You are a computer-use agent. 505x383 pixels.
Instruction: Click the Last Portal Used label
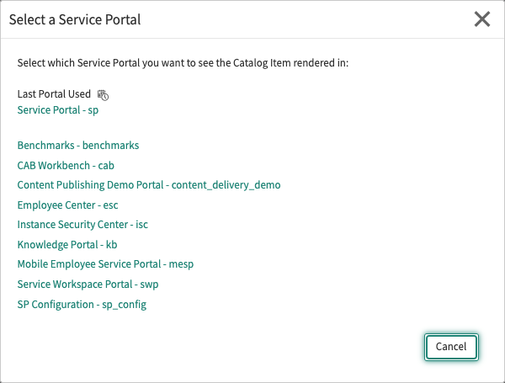click(54, 94)
